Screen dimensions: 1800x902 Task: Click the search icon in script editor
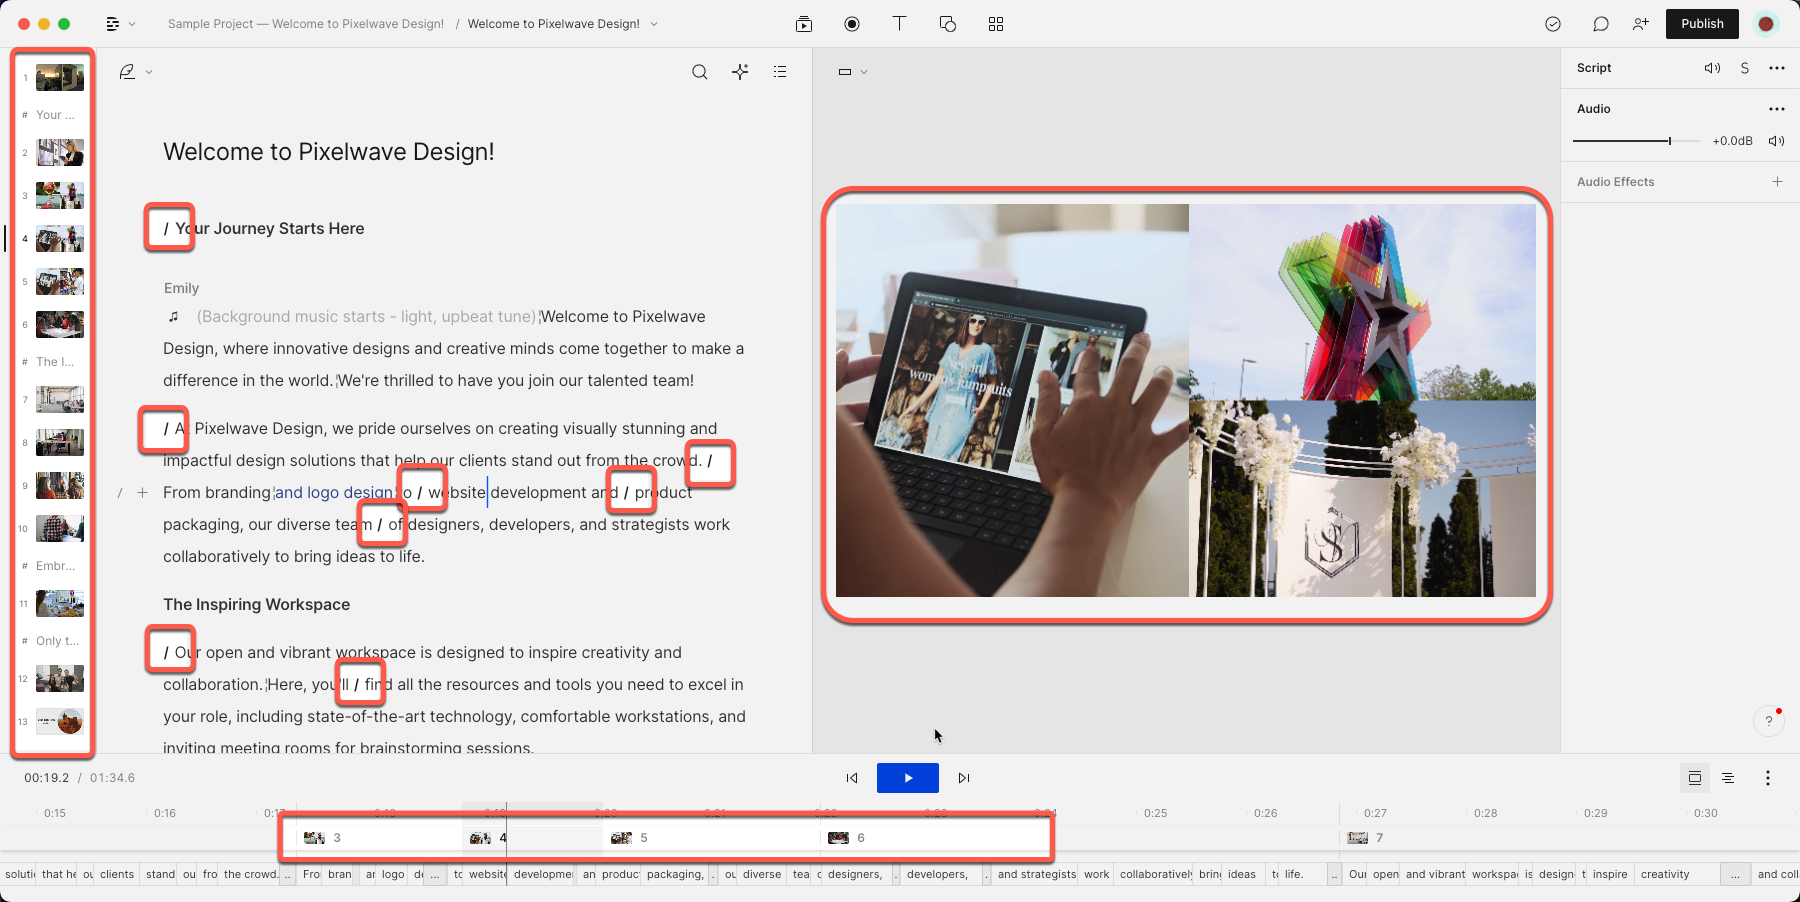pyautogui.click(x=700, y=72)
